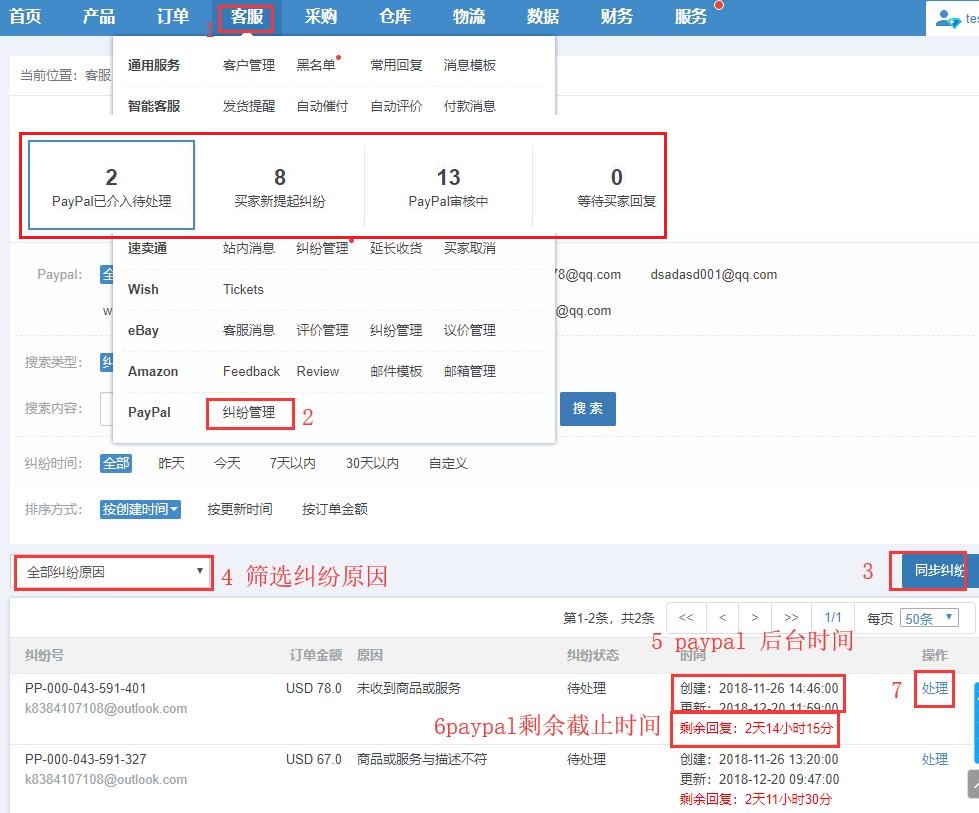Open the 客服 navigation menu
Image resolution: width=979 pixels, height=813 pixels.
[247, 16]
